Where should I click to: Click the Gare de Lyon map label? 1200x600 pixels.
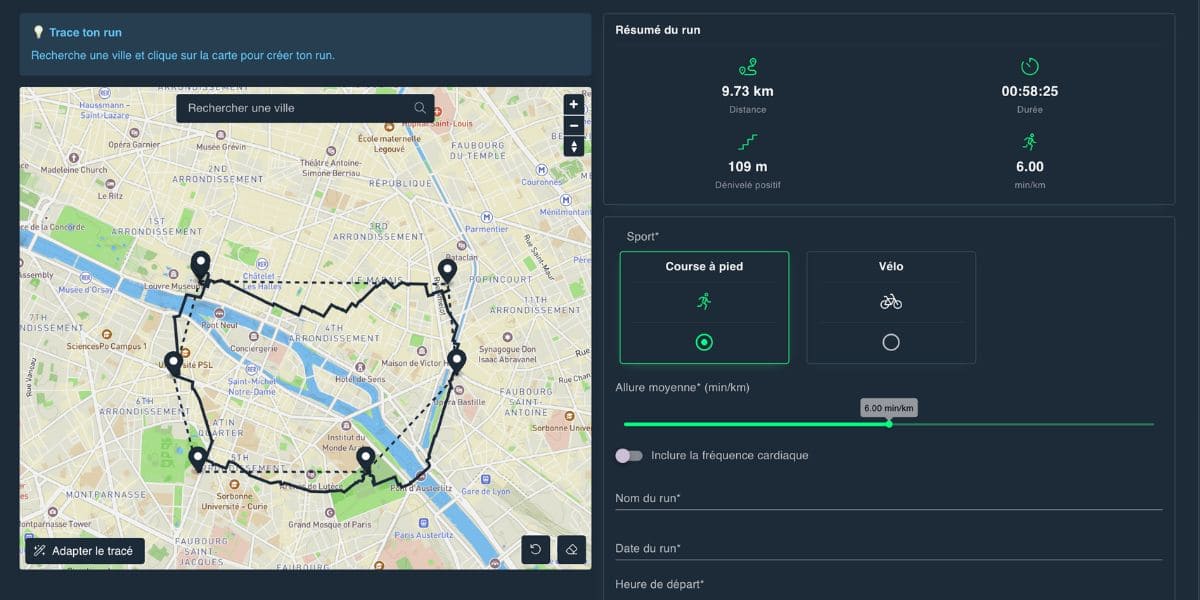487,491
